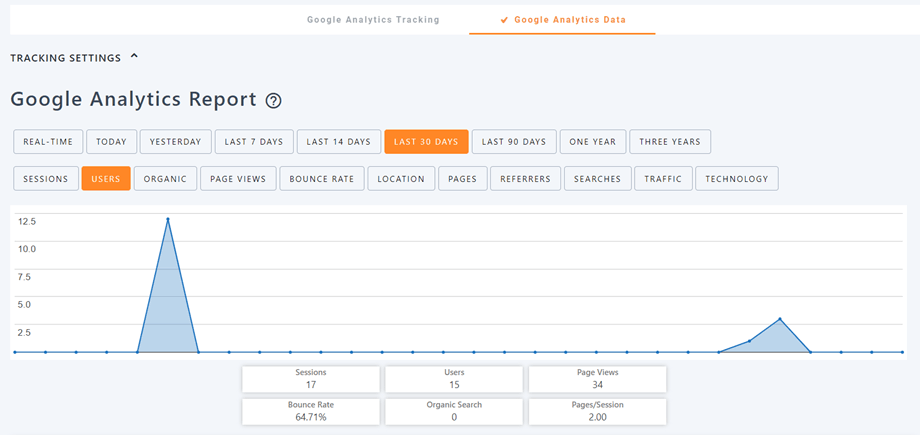Image resolution: width=920 pixels, height=435 pixels.
Task: Choose the Last 7 Days range
Action: 254,142
